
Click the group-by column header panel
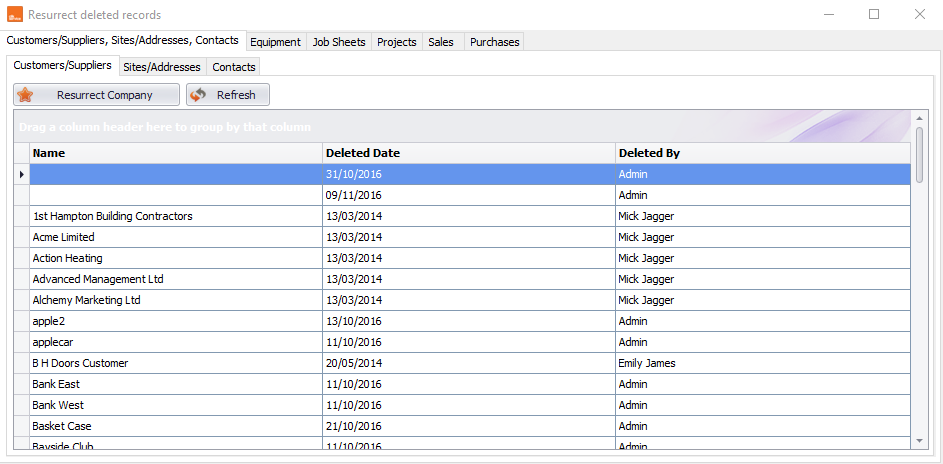(462, 127)
